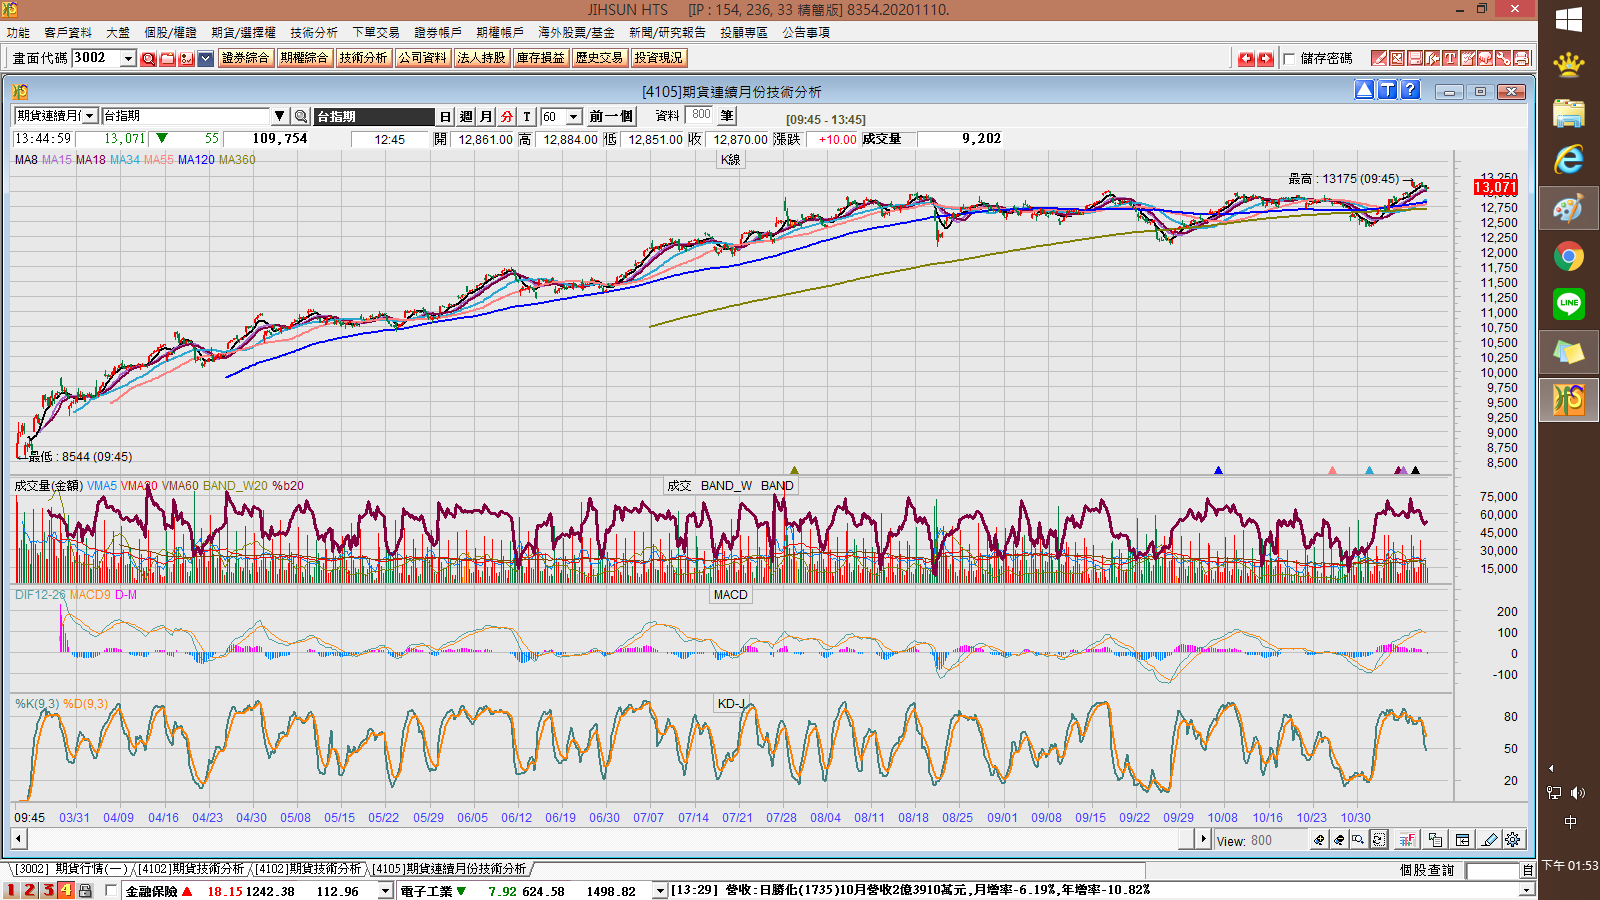Screen dimensions: 1600x900
Task: Switch to status page 2 button
Action: coord(29,890)
